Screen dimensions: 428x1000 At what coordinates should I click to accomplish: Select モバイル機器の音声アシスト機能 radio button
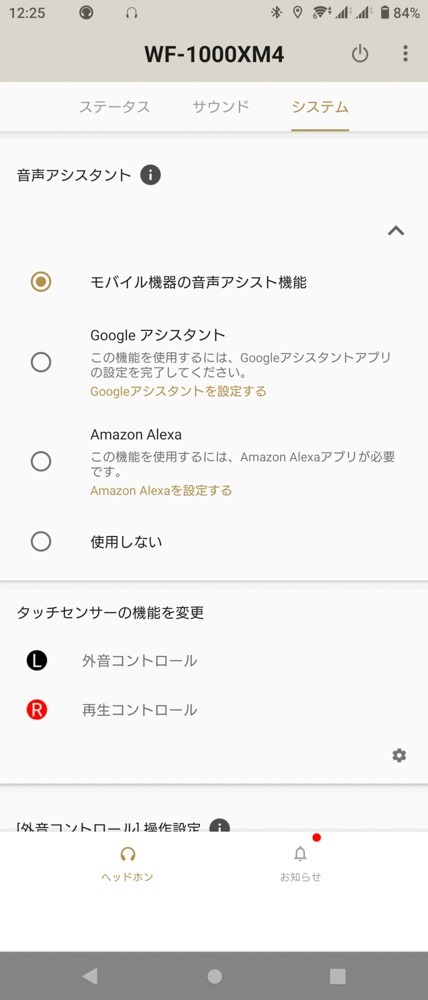click(41, 282)
